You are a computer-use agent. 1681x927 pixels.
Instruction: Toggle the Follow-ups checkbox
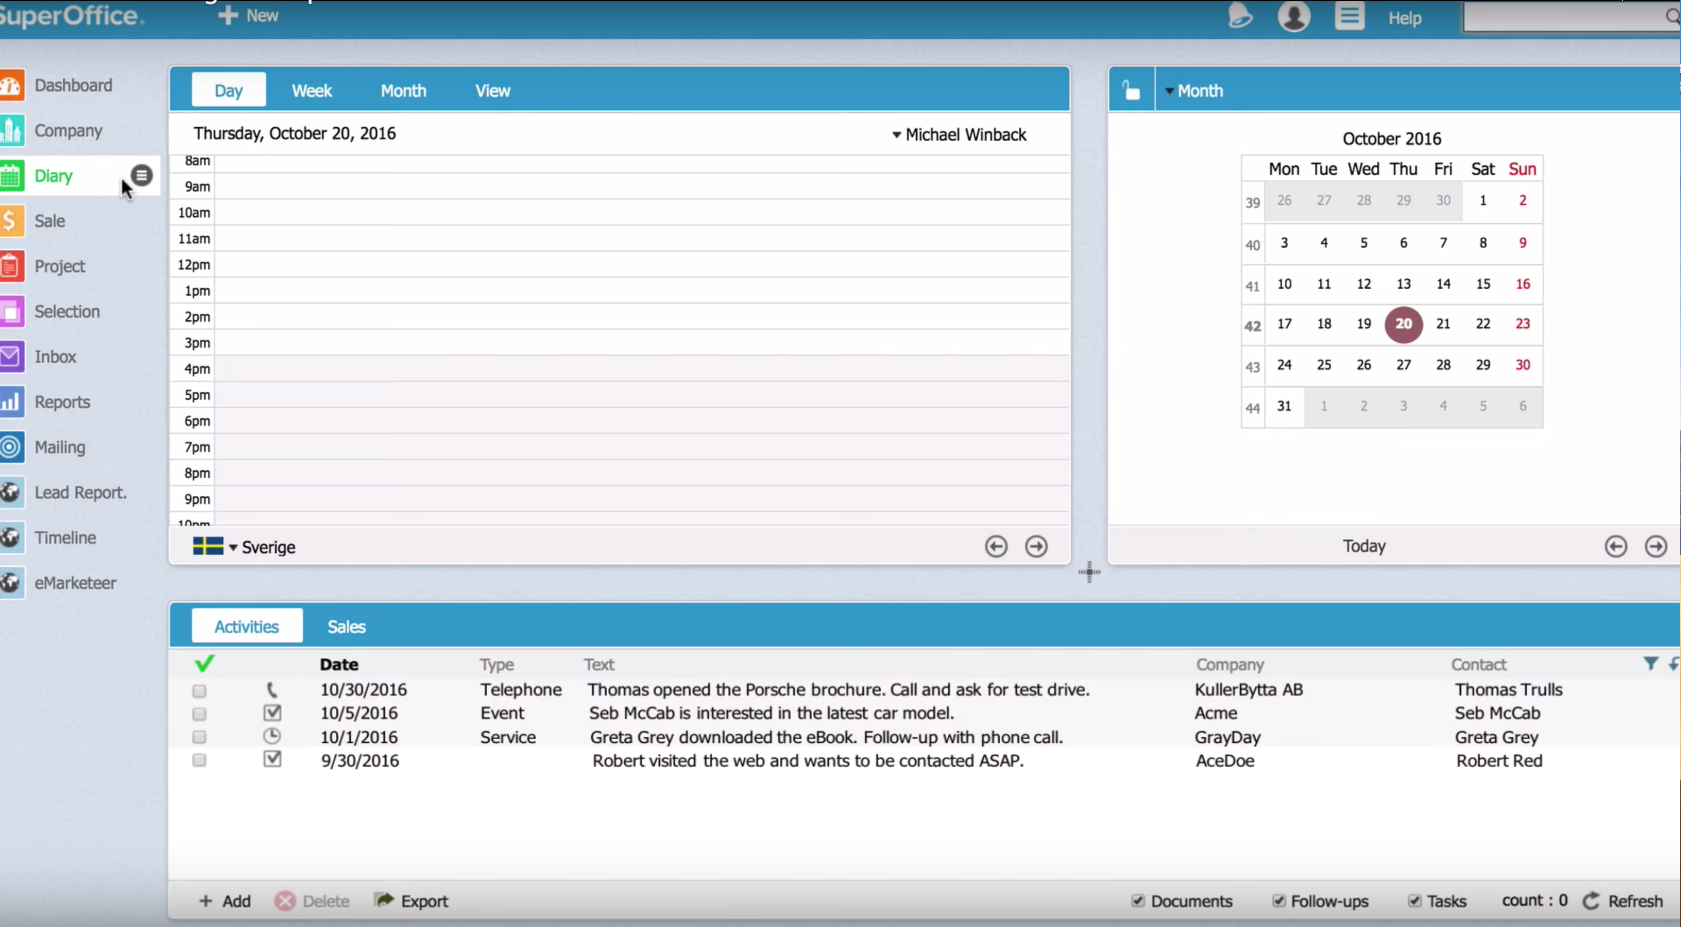click(x=1279, y=901)
